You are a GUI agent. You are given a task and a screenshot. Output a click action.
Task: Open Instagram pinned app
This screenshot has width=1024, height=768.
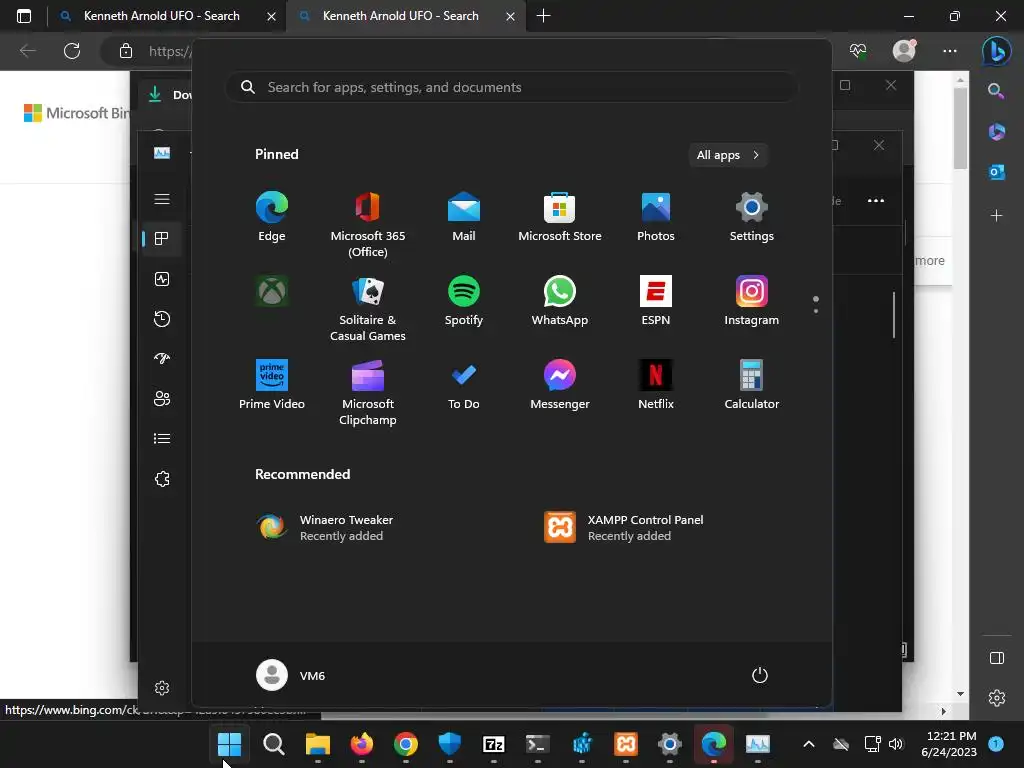click(752, 301)
